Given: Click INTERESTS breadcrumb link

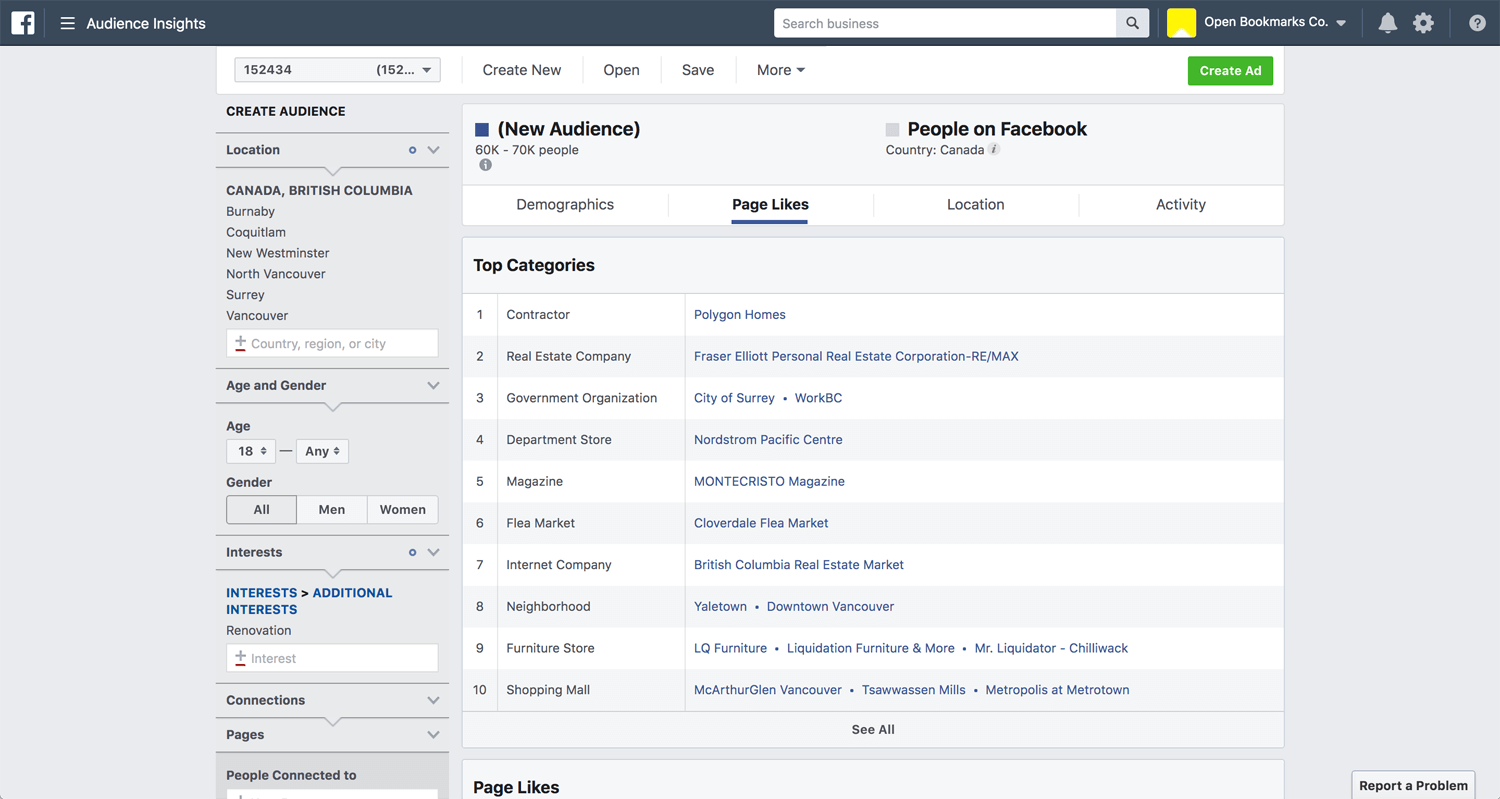Looking at the screenshot, I should pos(261,593).
